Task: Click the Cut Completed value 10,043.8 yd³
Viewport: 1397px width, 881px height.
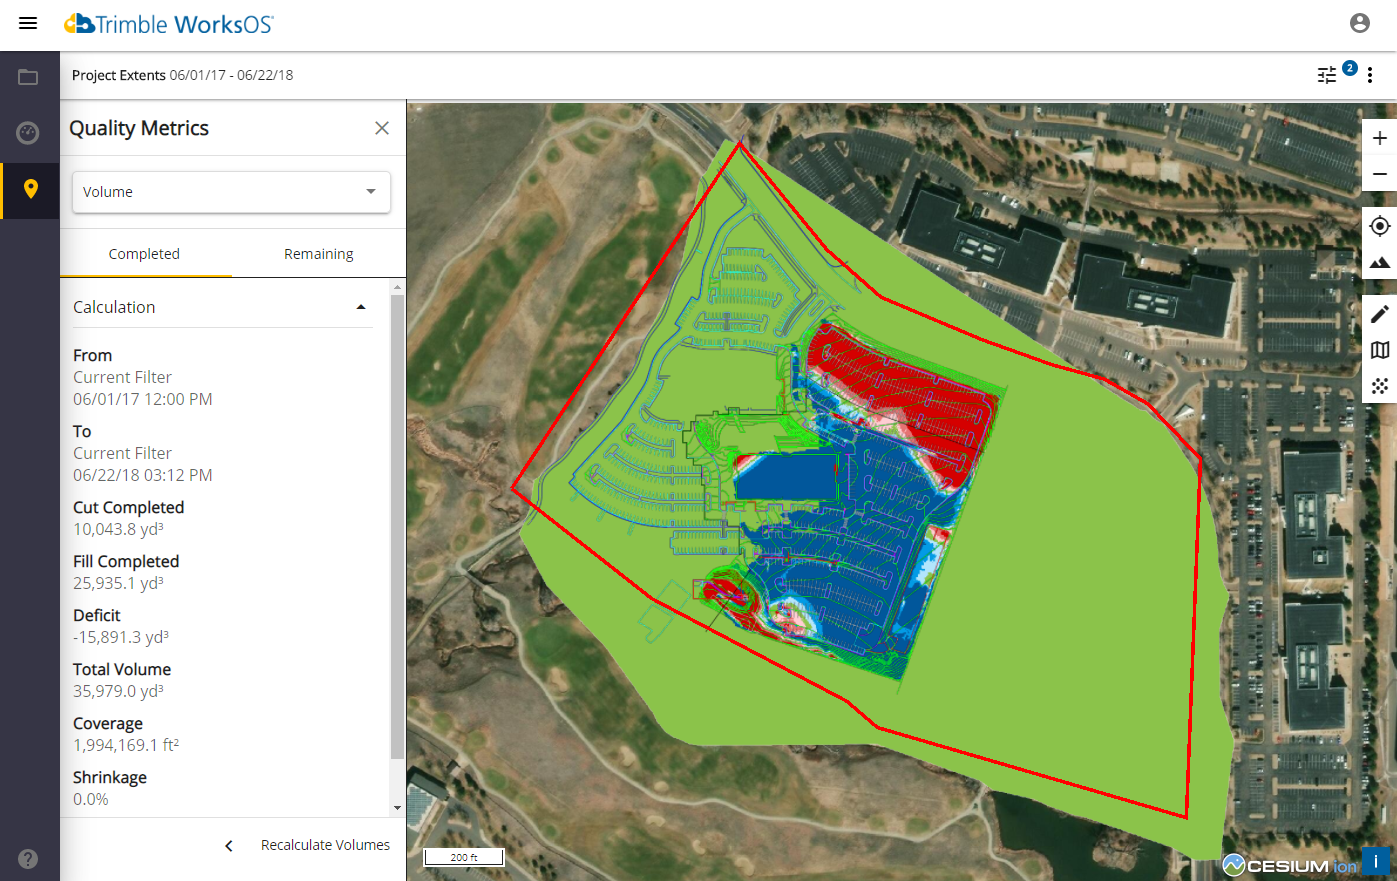Action: coord(118,529)
